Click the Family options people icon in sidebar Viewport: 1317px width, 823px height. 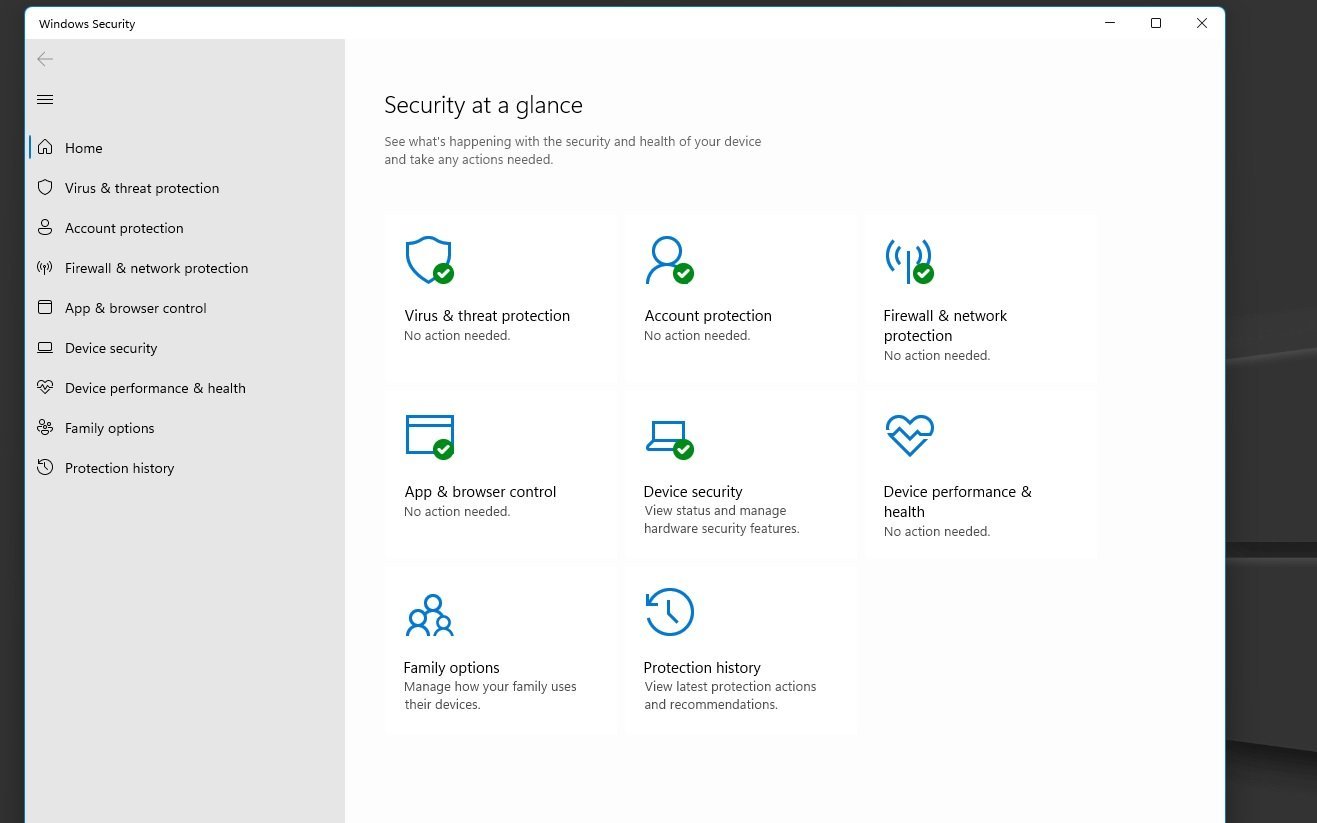click(45, 427)
